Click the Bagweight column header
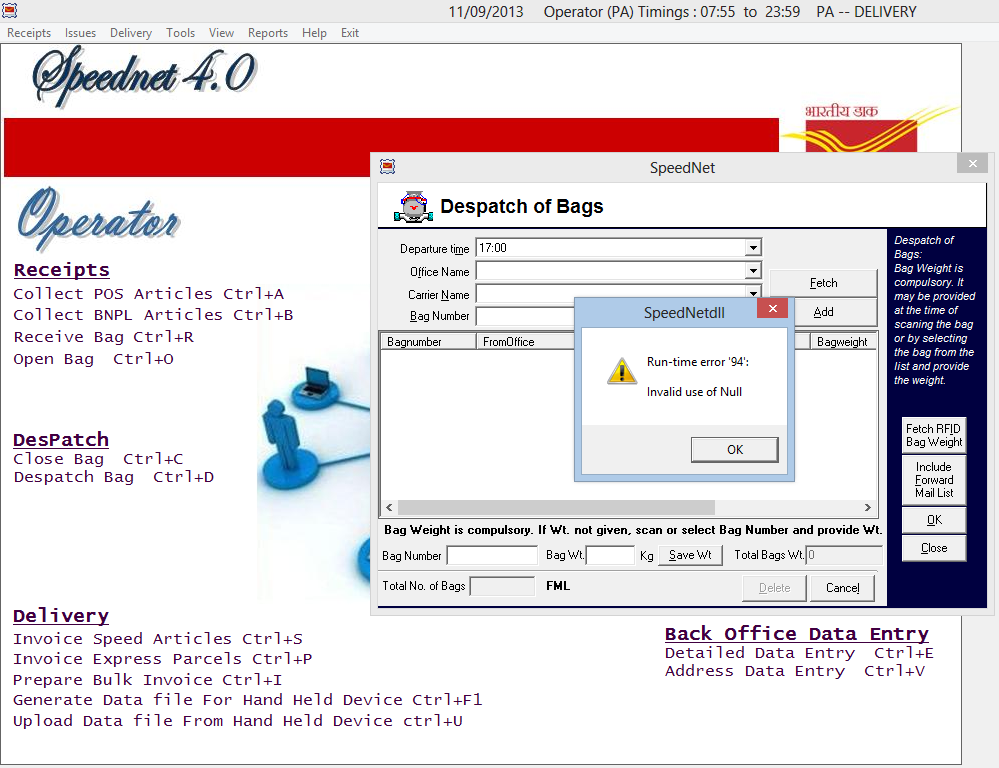This screenshot has width=999, height=768. (842, 342)
